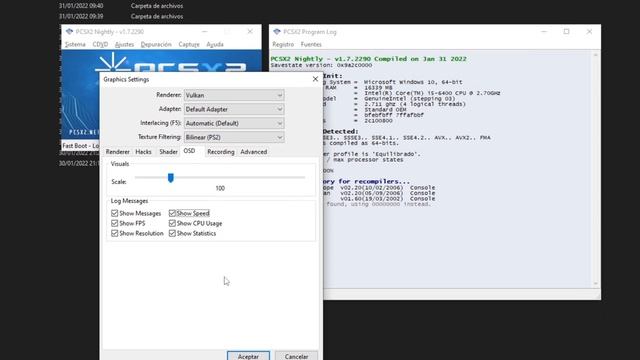Click 'Carpeta de archivos' dated 31/01/2022 09:39
Screen dimensions: 640x360
click(157, 17)
